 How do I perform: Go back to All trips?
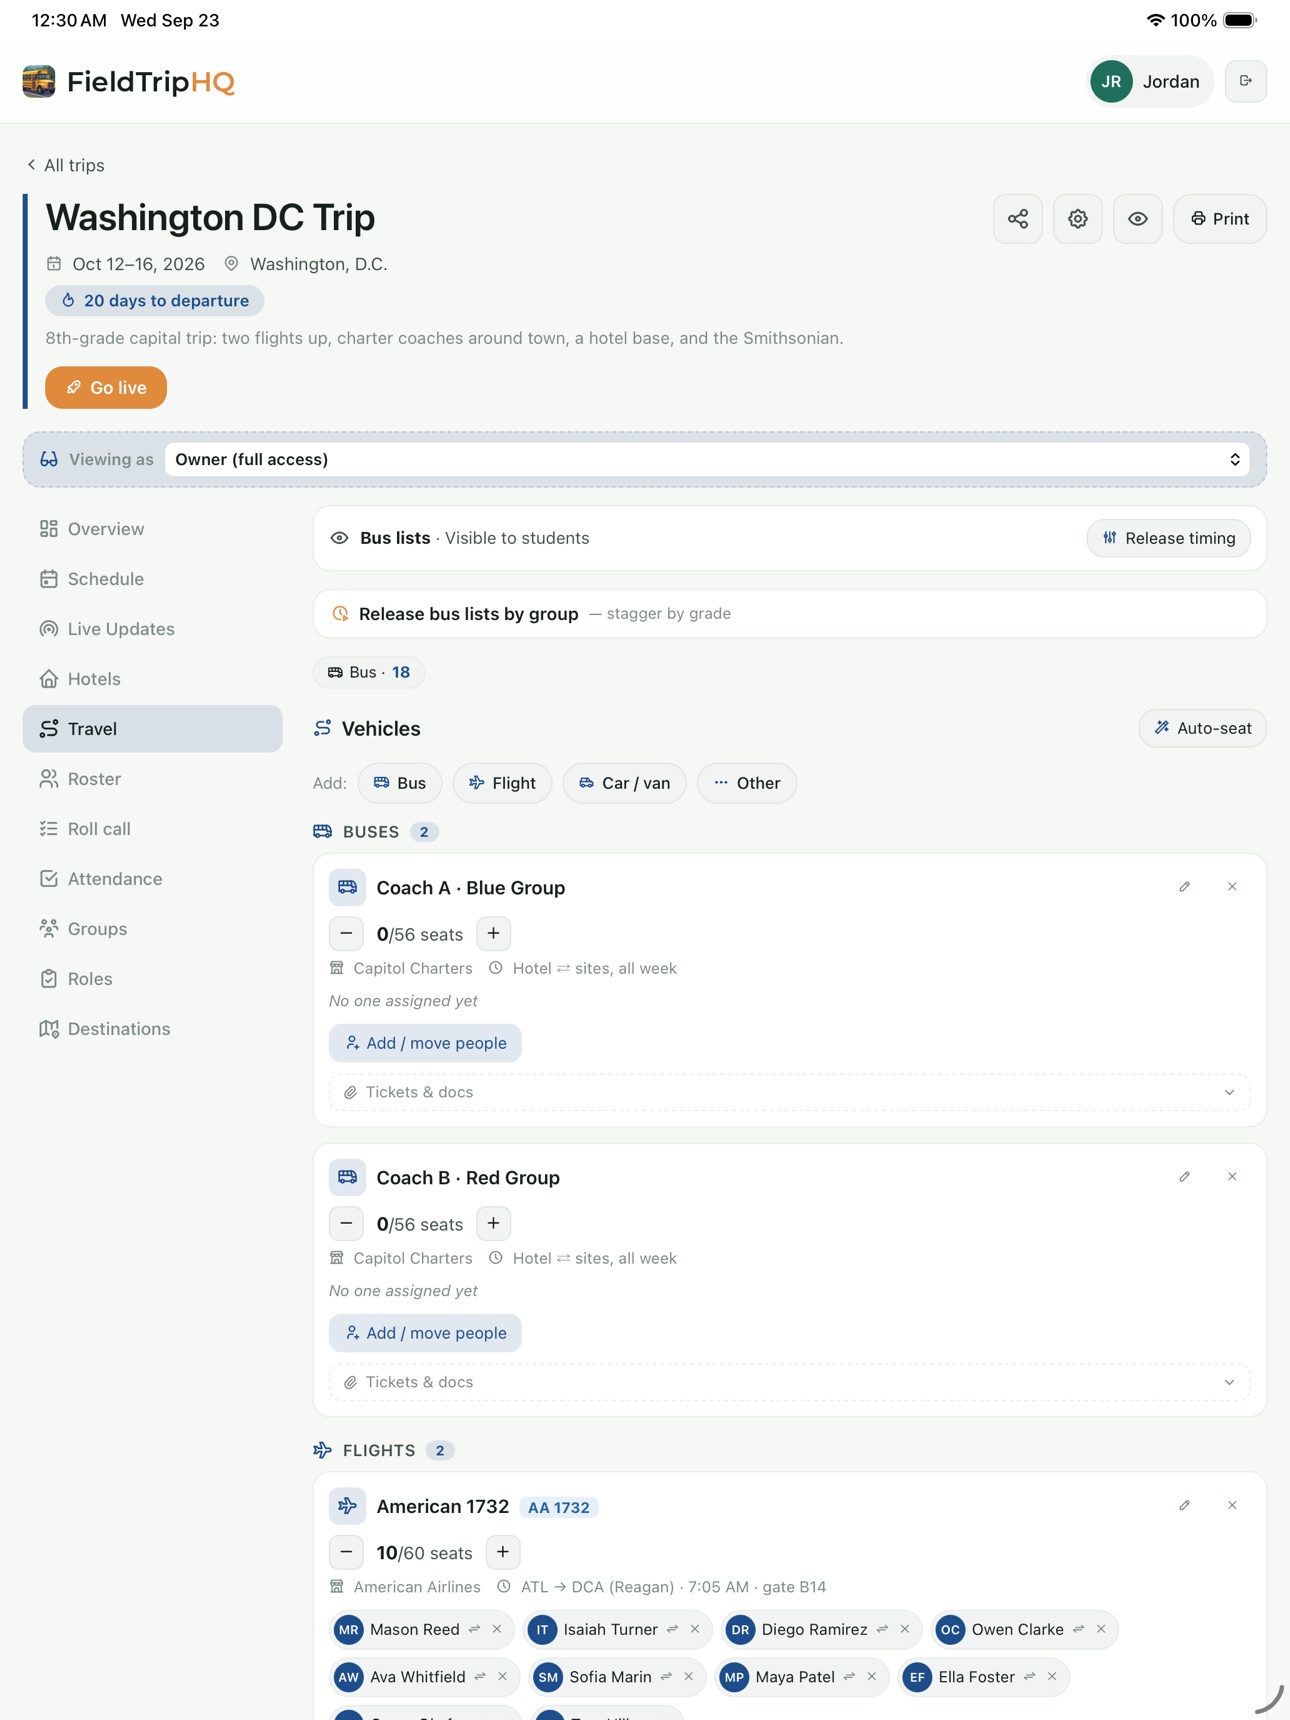click(x=66, y=165)
